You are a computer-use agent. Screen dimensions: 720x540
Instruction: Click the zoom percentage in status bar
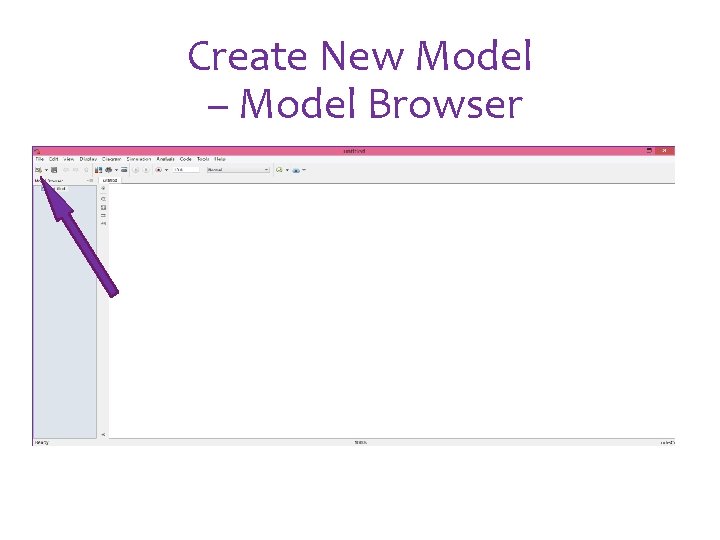(x=360, y=443)
